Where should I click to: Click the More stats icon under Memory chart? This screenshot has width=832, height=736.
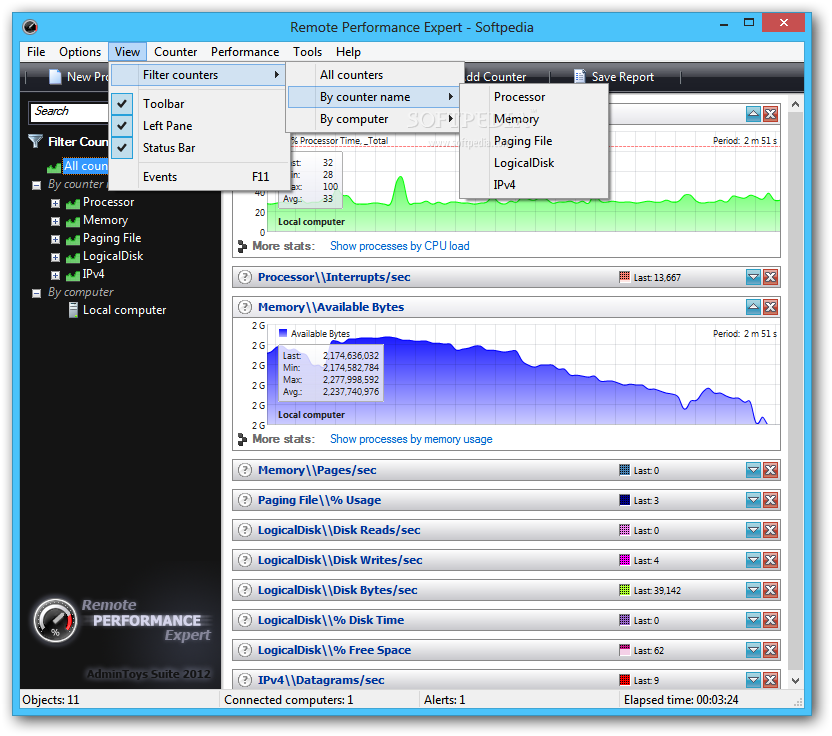point(242,439)
